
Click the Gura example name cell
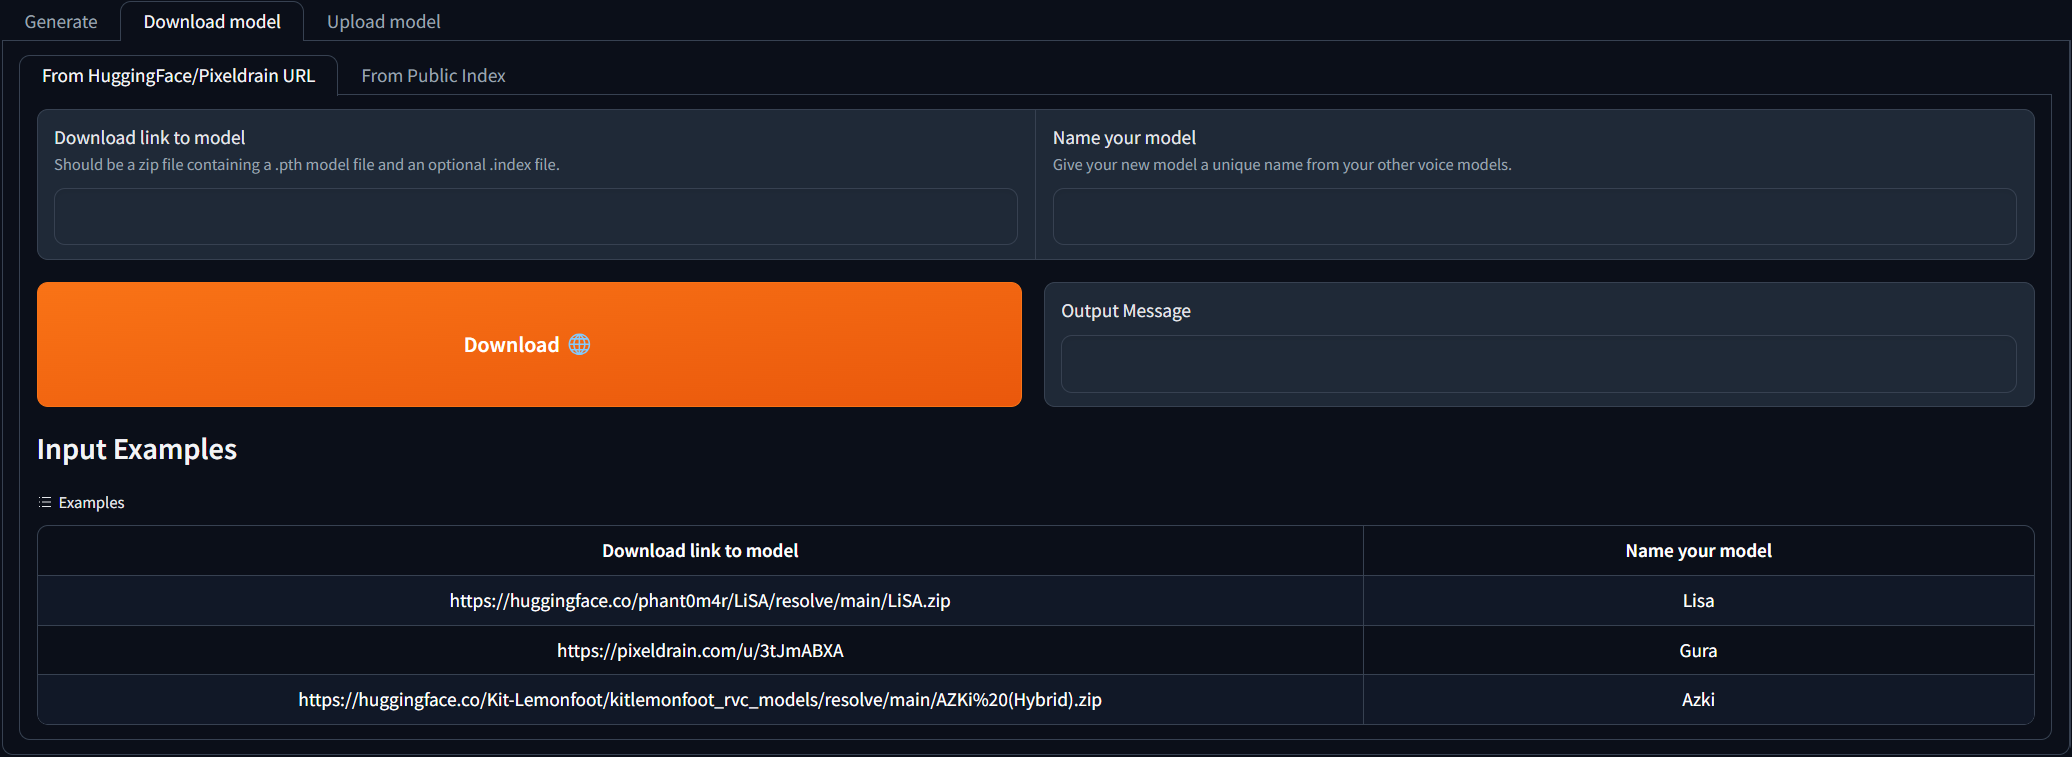1698,650
